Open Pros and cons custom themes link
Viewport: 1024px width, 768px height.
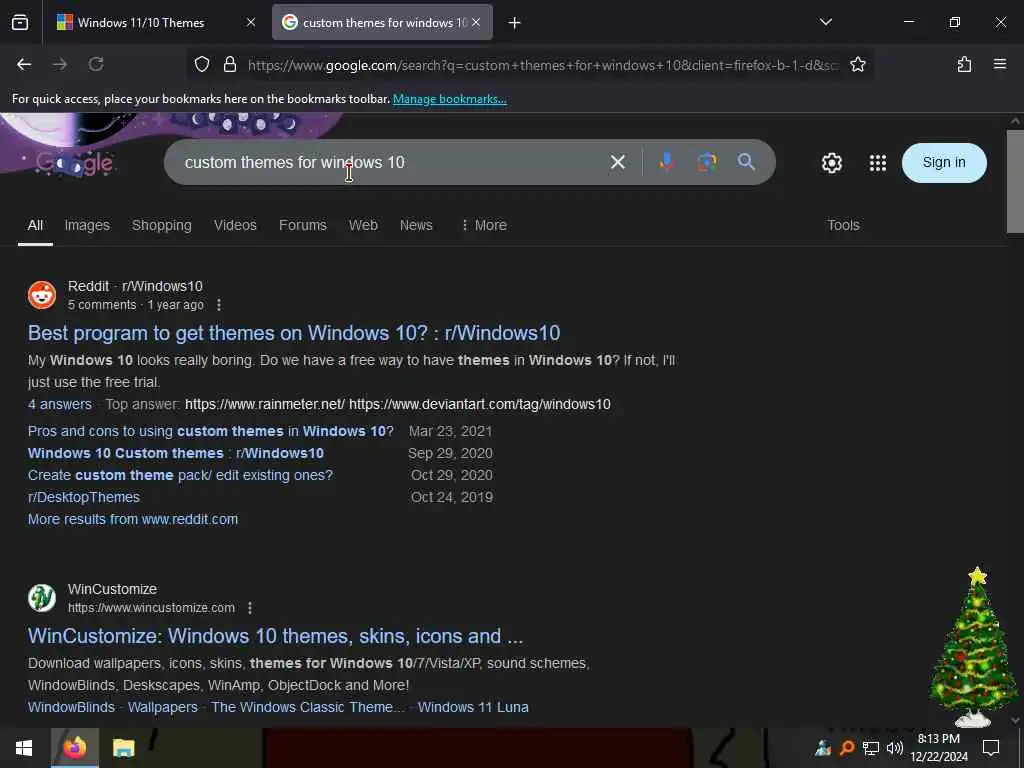pos(211,431)
